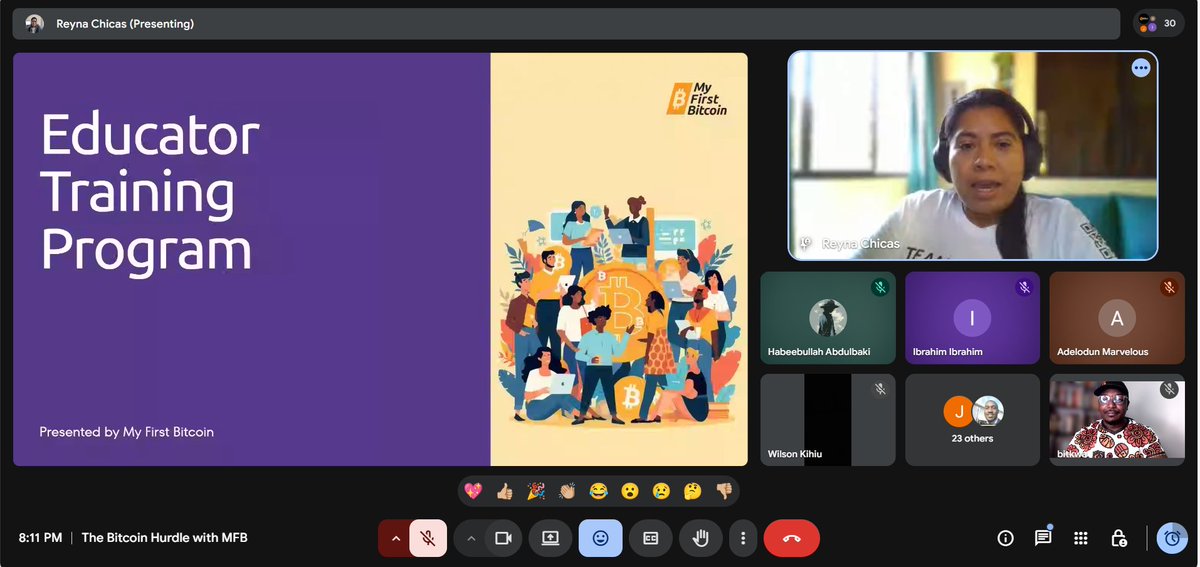Send sad face emoji reaction
The image size is (1200, 567).
[661, 491]
